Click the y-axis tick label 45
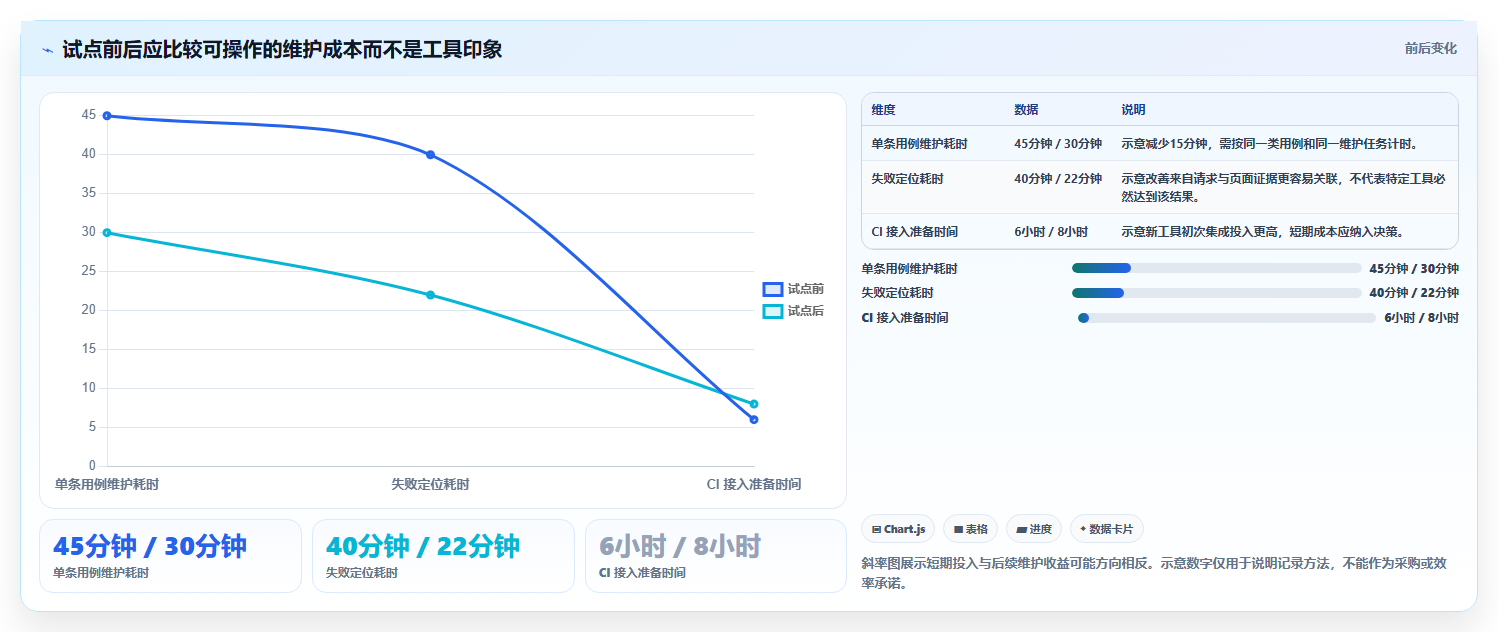This screenshot has height=632, width=1498. coord(89,115)
